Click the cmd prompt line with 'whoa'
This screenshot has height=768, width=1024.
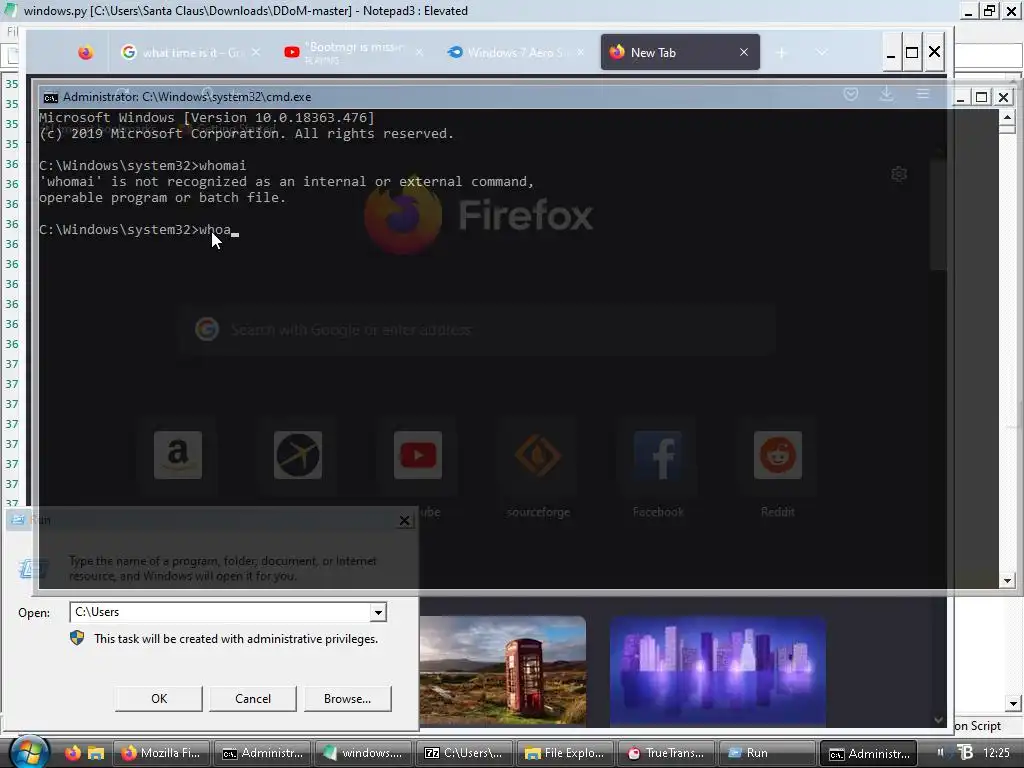pos(139,230)
